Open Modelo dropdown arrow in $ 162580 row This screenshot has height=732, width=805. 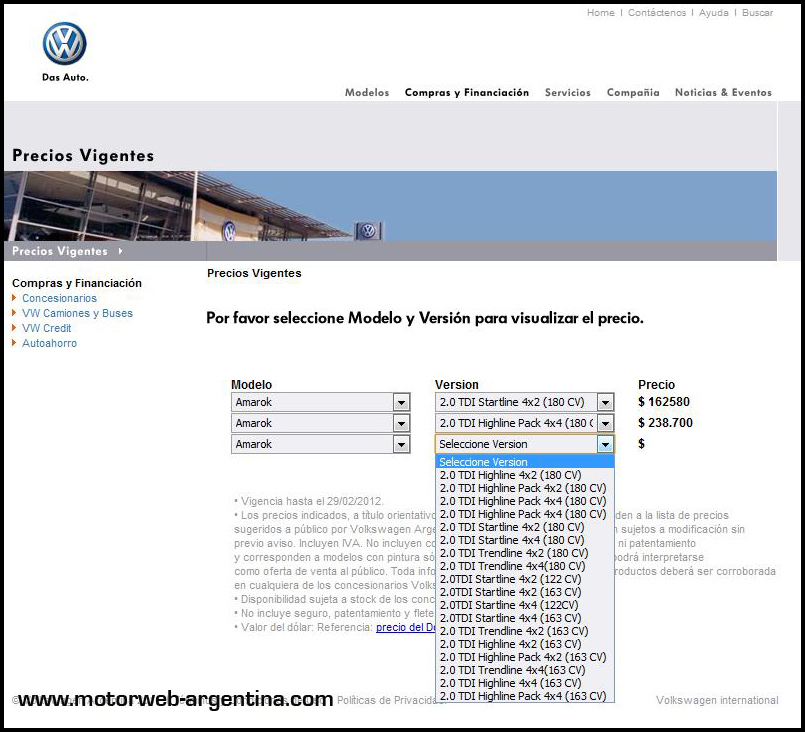coord(401,402)
